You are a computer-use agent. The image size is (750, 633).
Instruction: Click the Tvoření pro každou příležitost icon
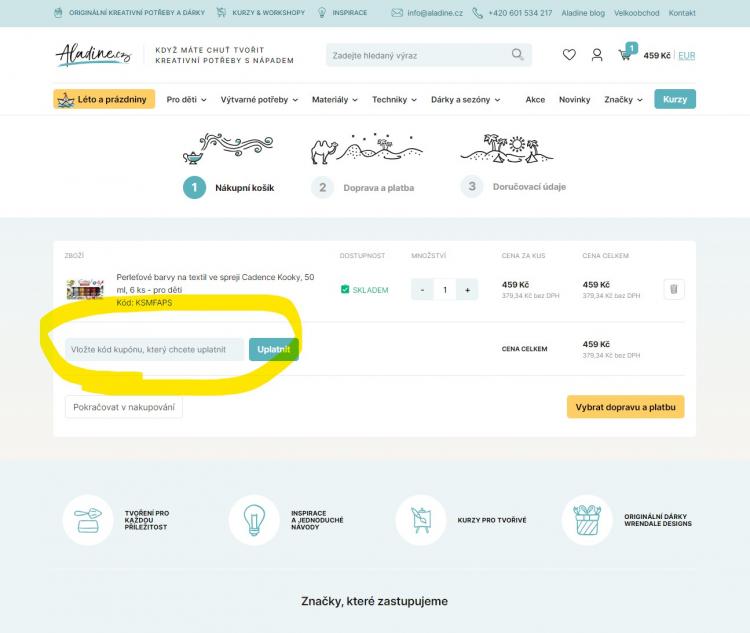click(88, 520)
